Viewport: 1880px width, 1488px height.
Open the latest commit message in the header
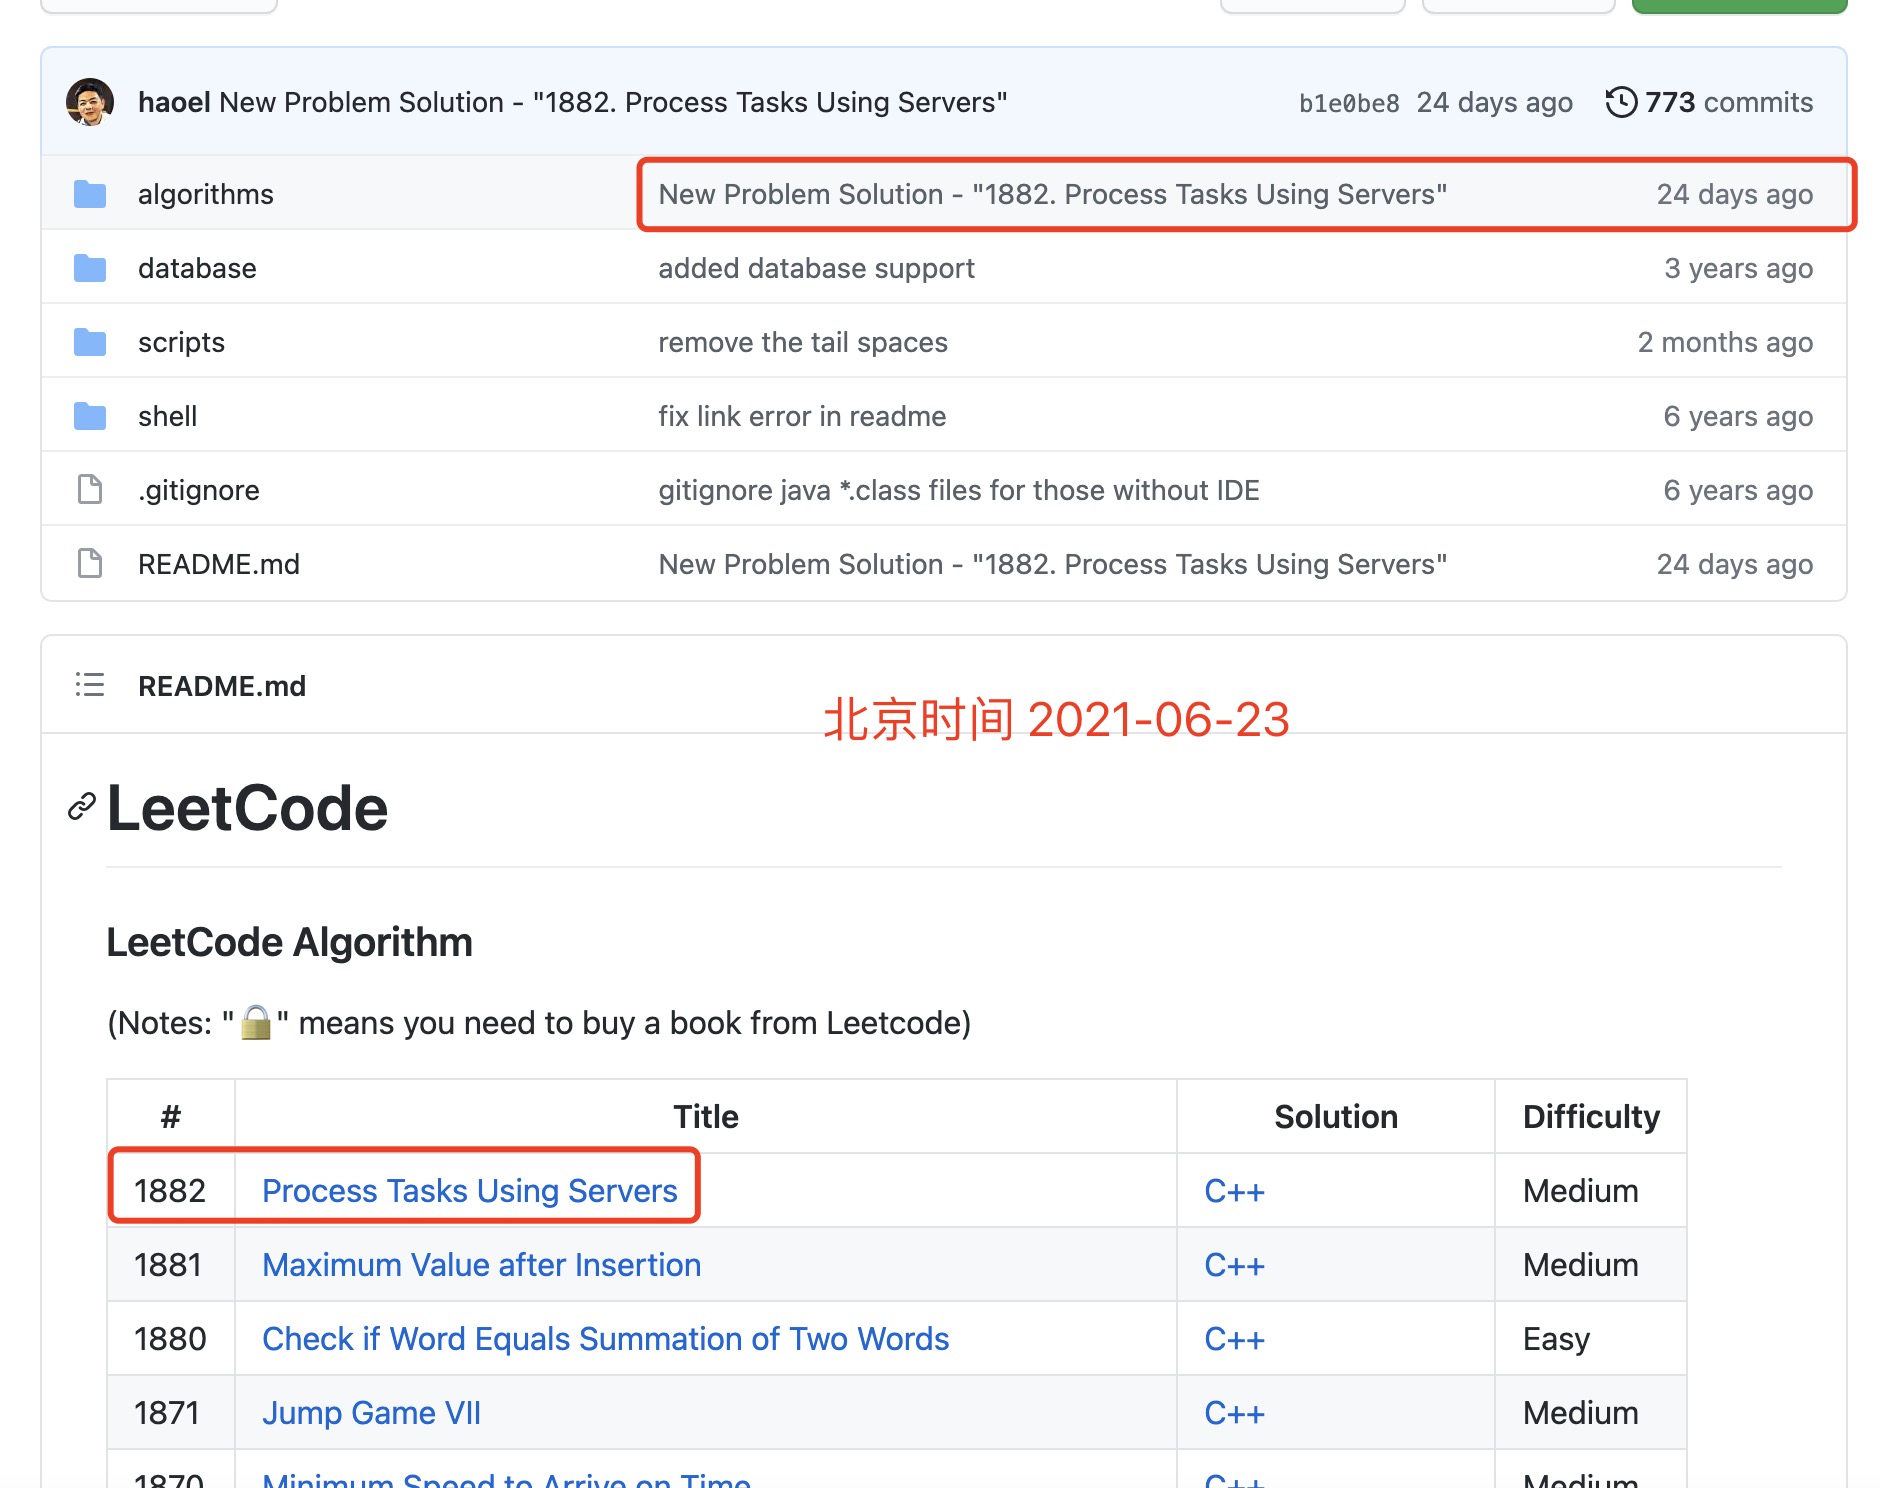613,102
